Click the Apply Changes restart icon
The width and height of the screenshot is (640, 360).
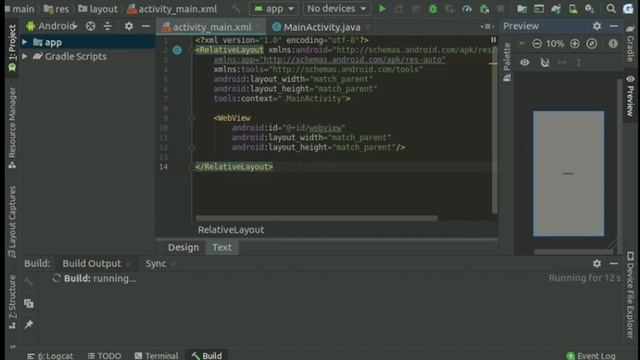tap(399, 9)
